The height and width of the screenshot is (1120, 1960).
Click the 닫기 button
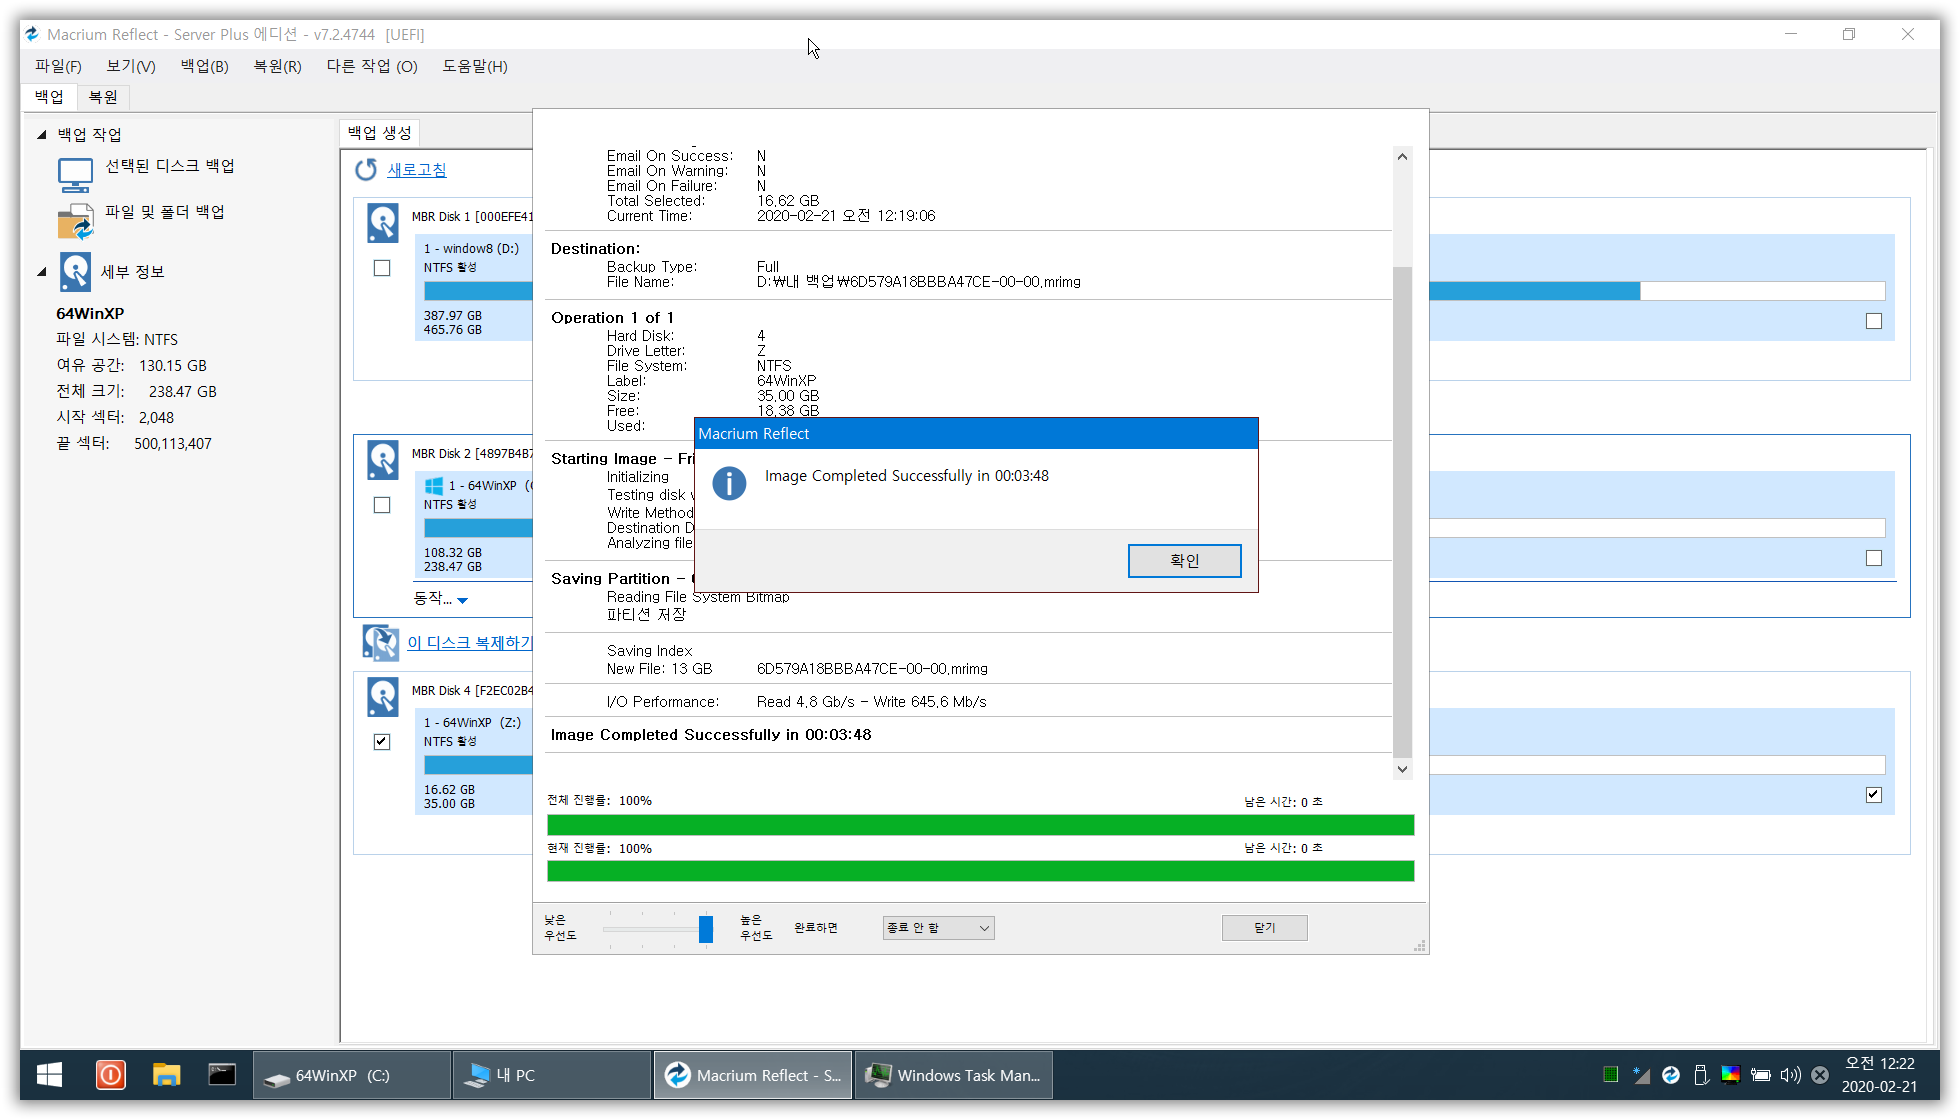click(x=1264, y=928)
